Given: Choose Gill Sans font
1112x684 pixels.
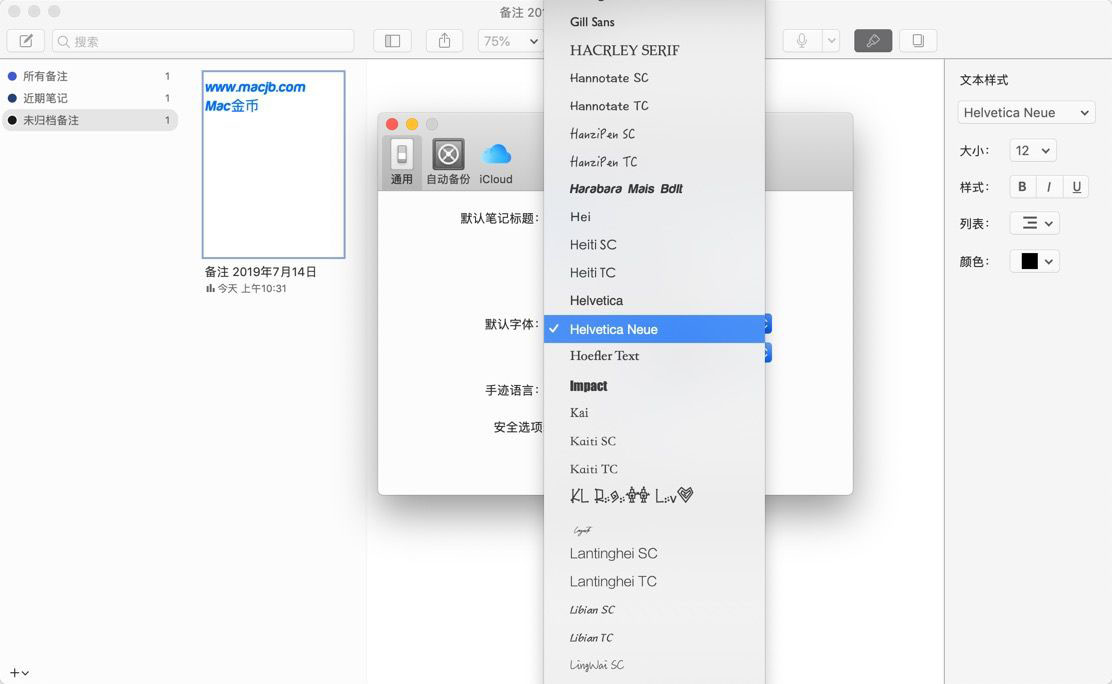Looking at the screenshot, I should coord(654,22).
